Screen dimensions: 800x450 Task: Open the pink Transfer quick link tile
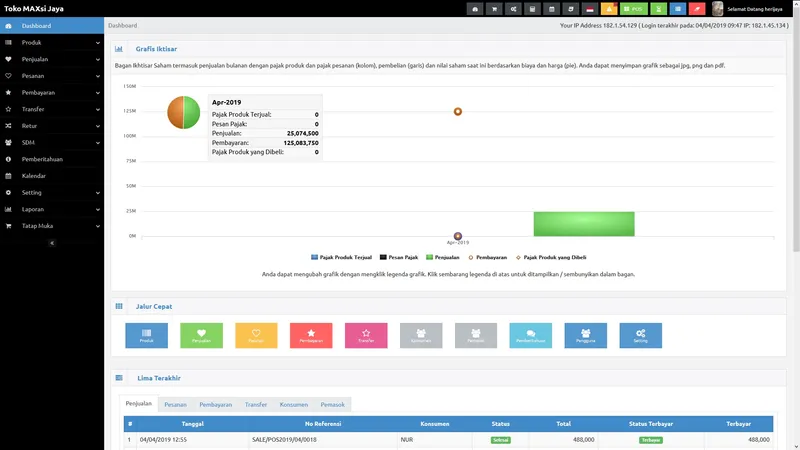(366, 336)
